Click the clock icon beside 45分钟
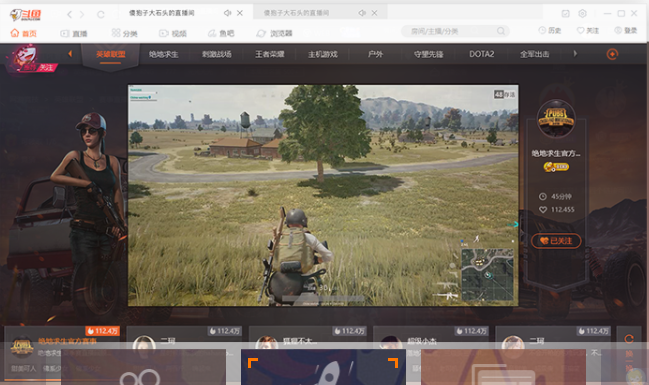Viewport: 649px width, 385px height. [543, 197]
